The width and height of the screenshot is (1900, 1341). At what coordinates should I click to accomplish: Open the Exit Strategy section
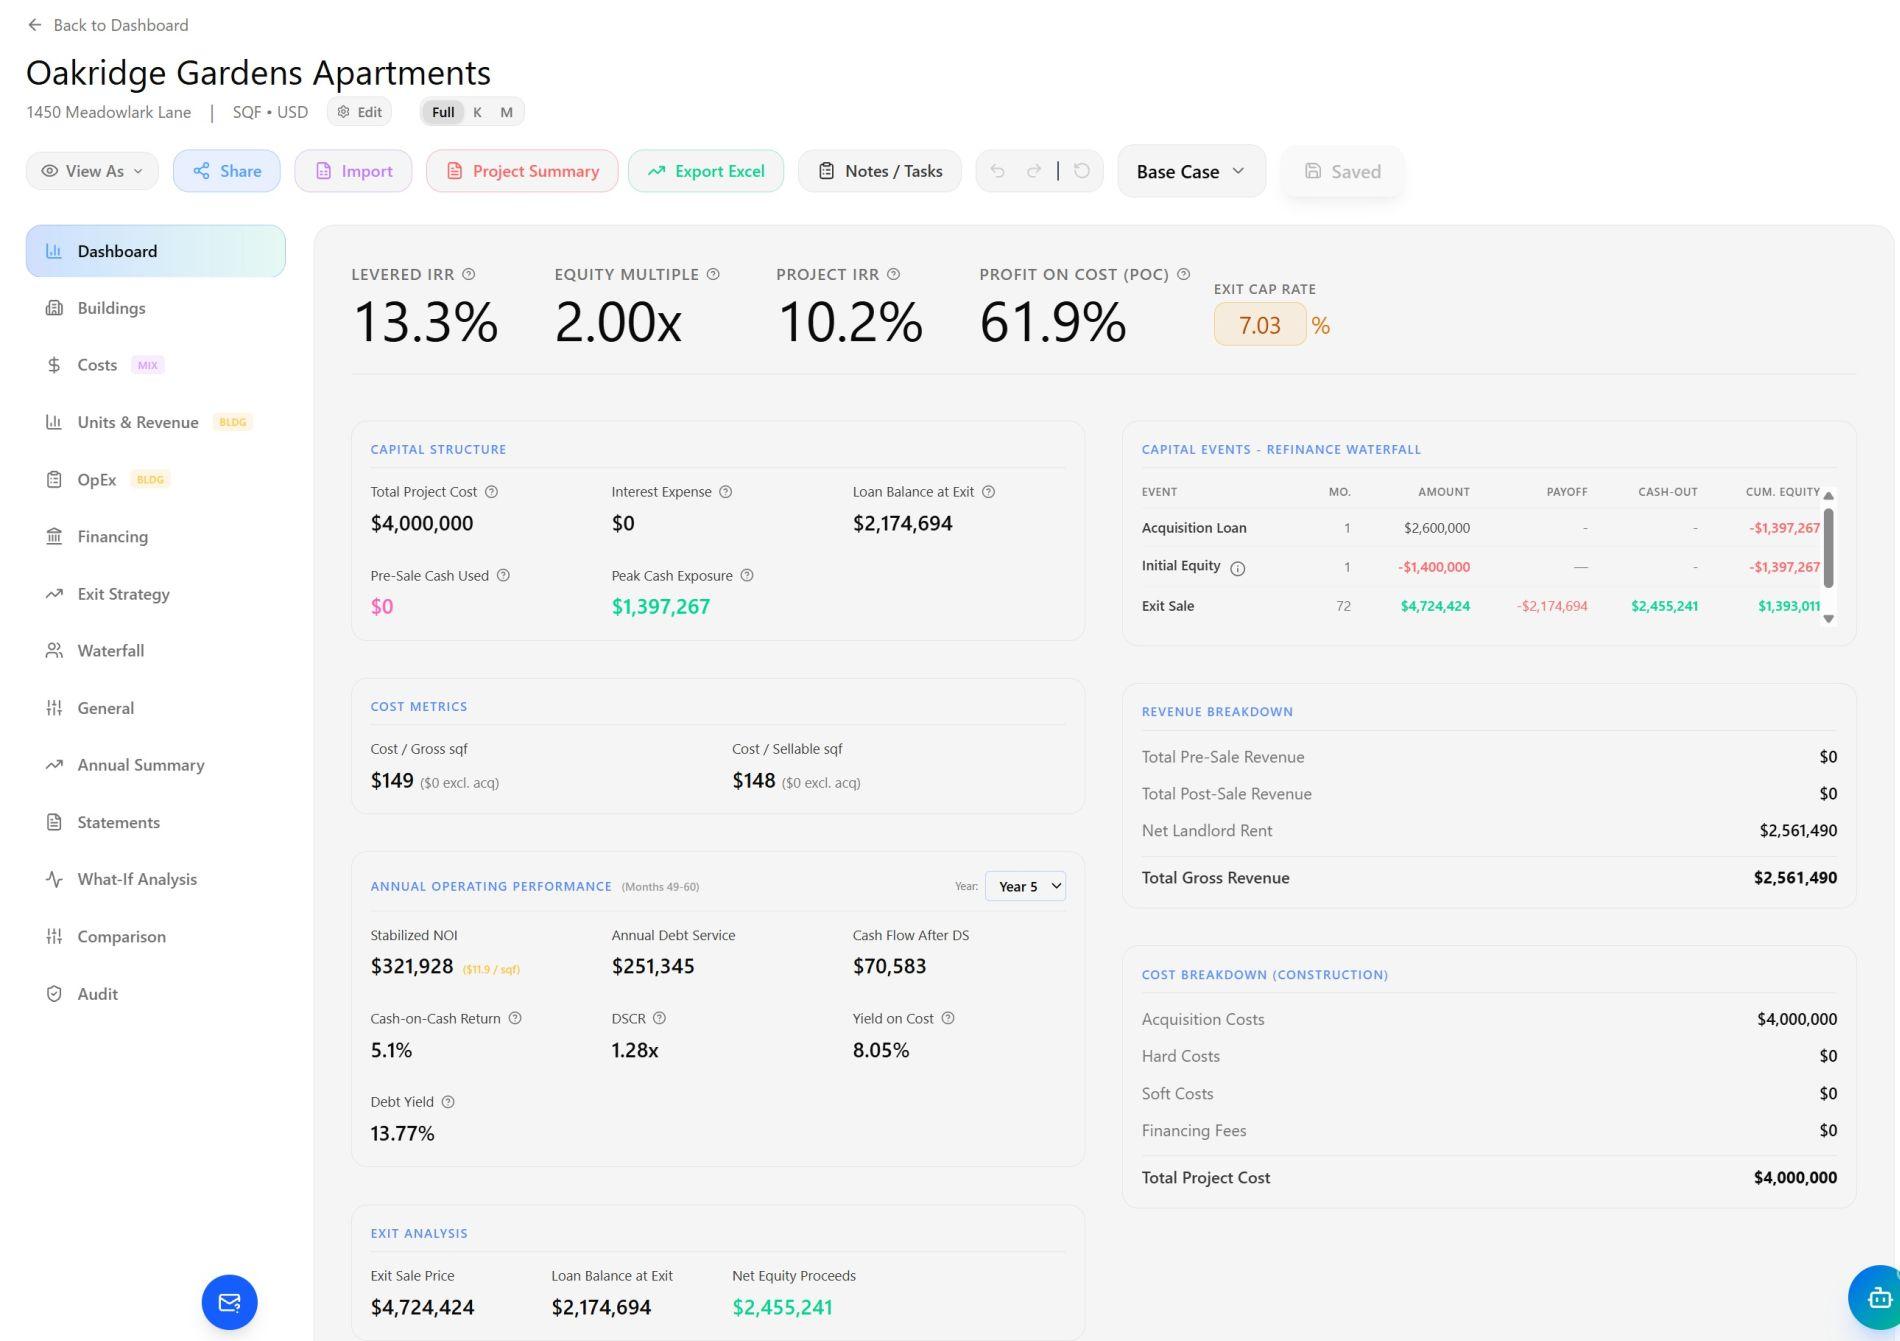[x=156, y=594]
